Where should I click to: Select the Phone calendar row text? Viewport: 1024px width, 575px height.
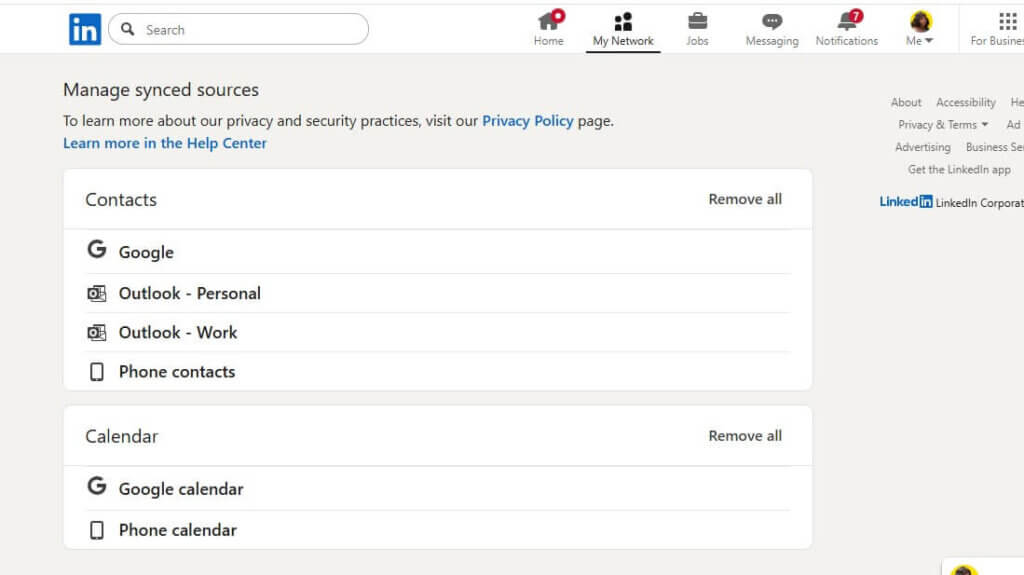coord(178,530)
